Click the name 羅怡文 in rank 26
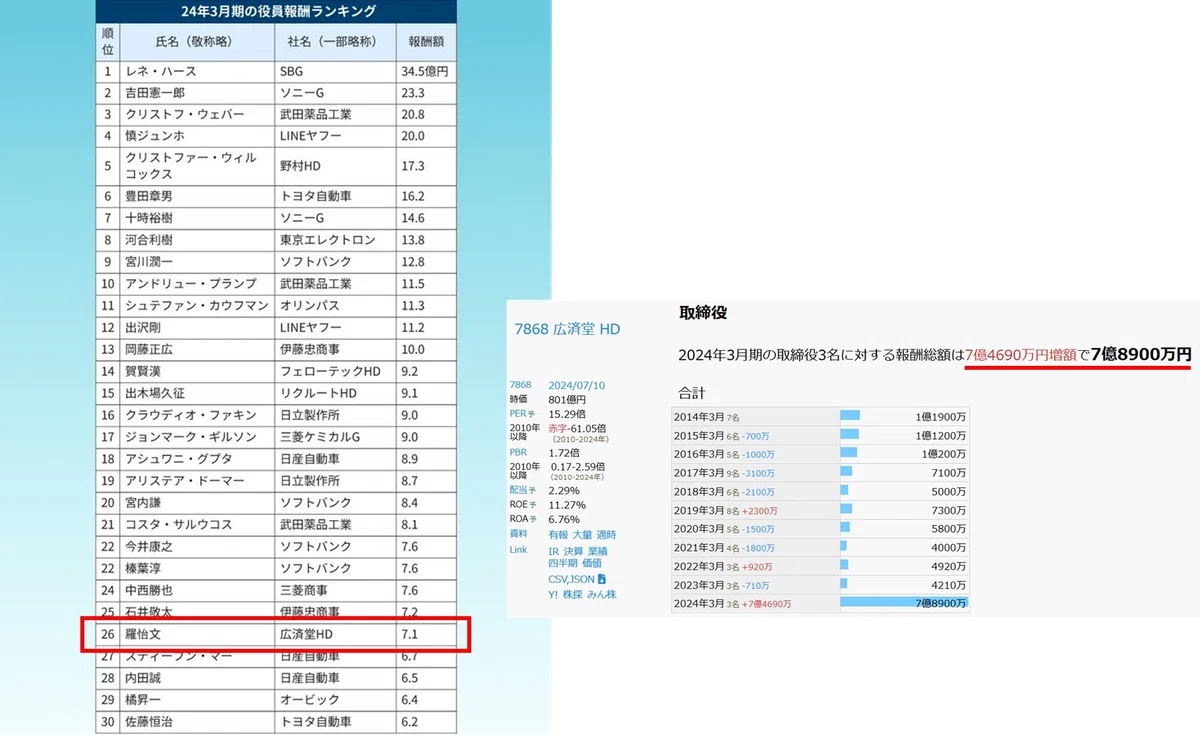Viewport: 1200px width, 735px height. [145, 634]
